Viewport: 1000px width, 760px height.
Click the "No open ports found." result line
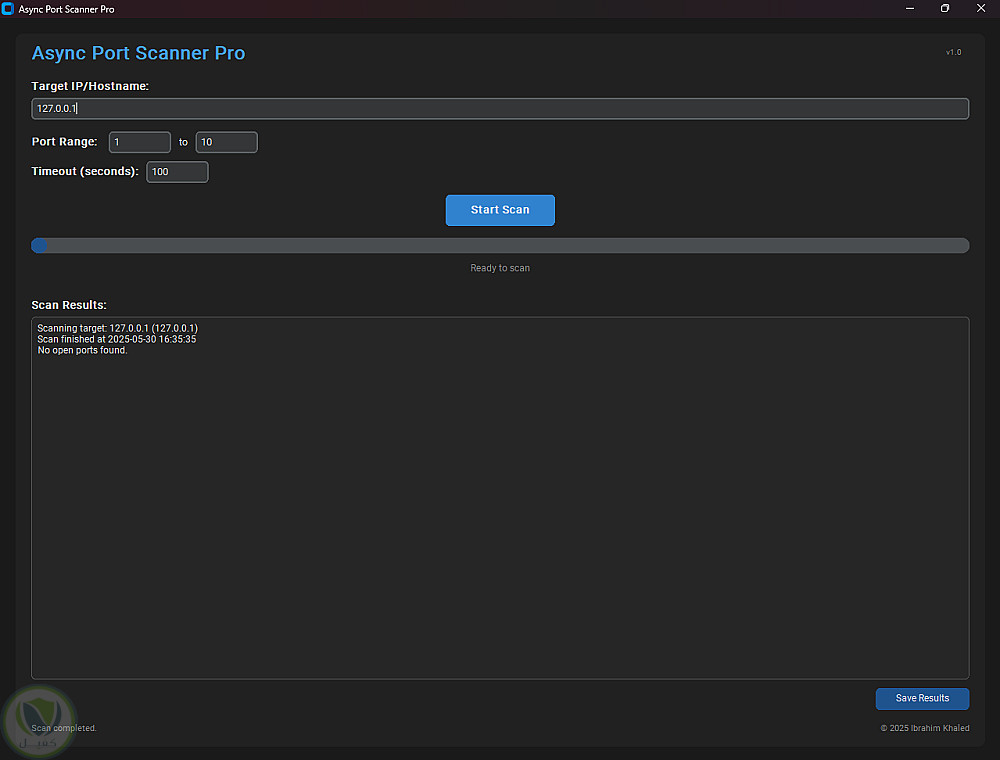click(x=82, y=350)
